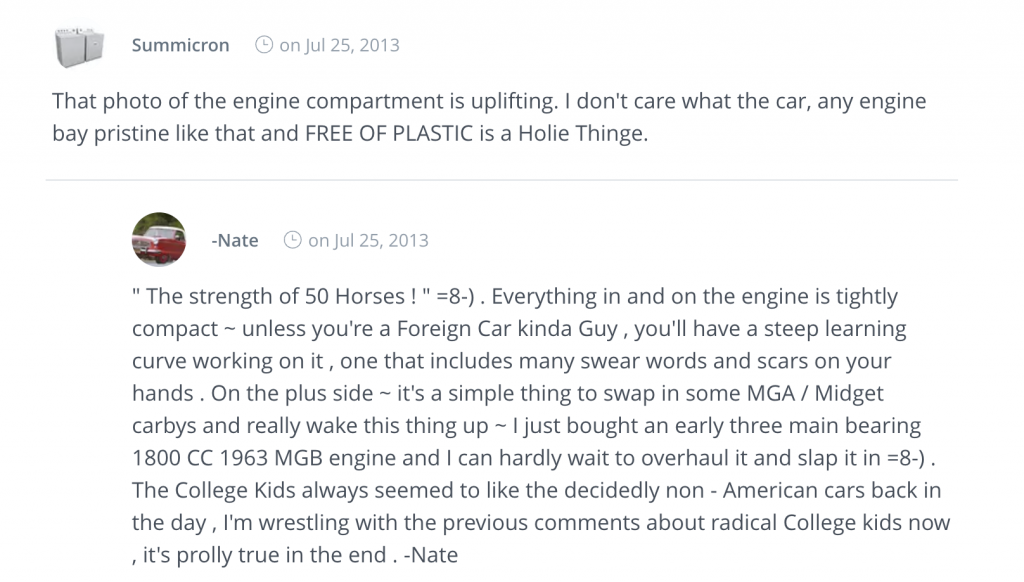
Task: Click clock icon beside Summicron's date
Action: (x=264, y=45)
